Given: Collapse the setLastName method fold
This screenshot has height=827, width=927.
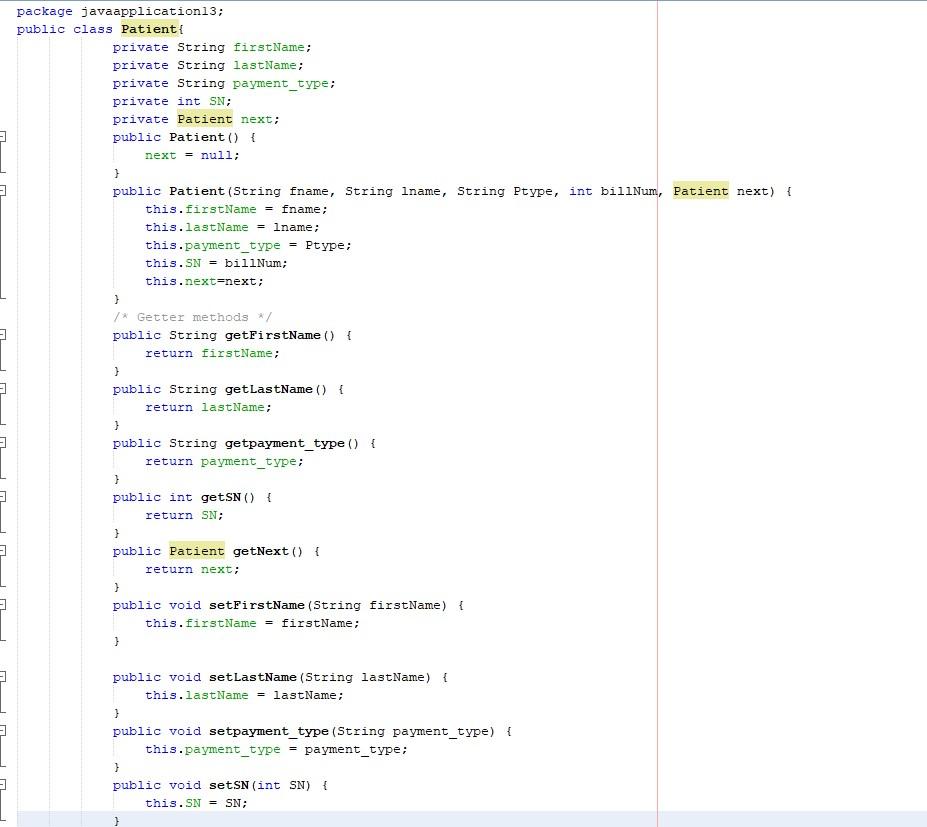Looking at the screenshot, I should [x=4, y=677].
